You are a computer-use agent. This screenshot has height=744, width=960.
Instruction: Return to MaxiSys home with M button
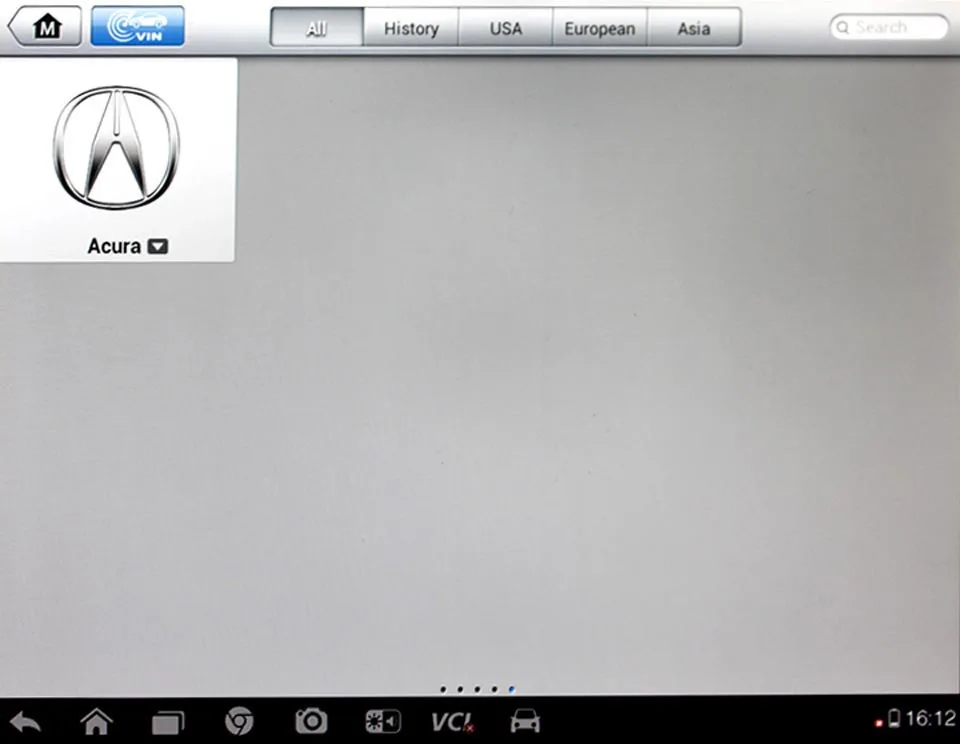click(x=45, y=26)
